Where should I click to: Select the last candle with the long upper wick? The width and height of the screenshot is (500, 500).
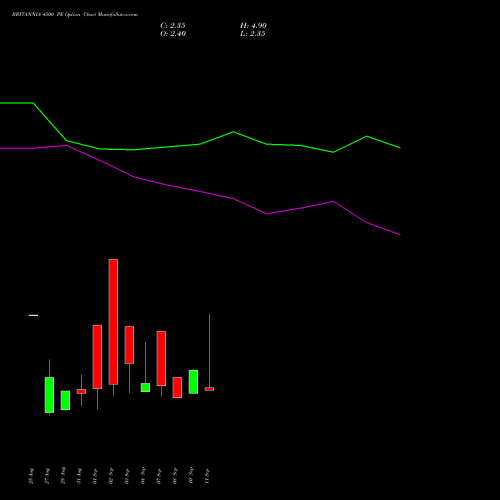[209, 389]
